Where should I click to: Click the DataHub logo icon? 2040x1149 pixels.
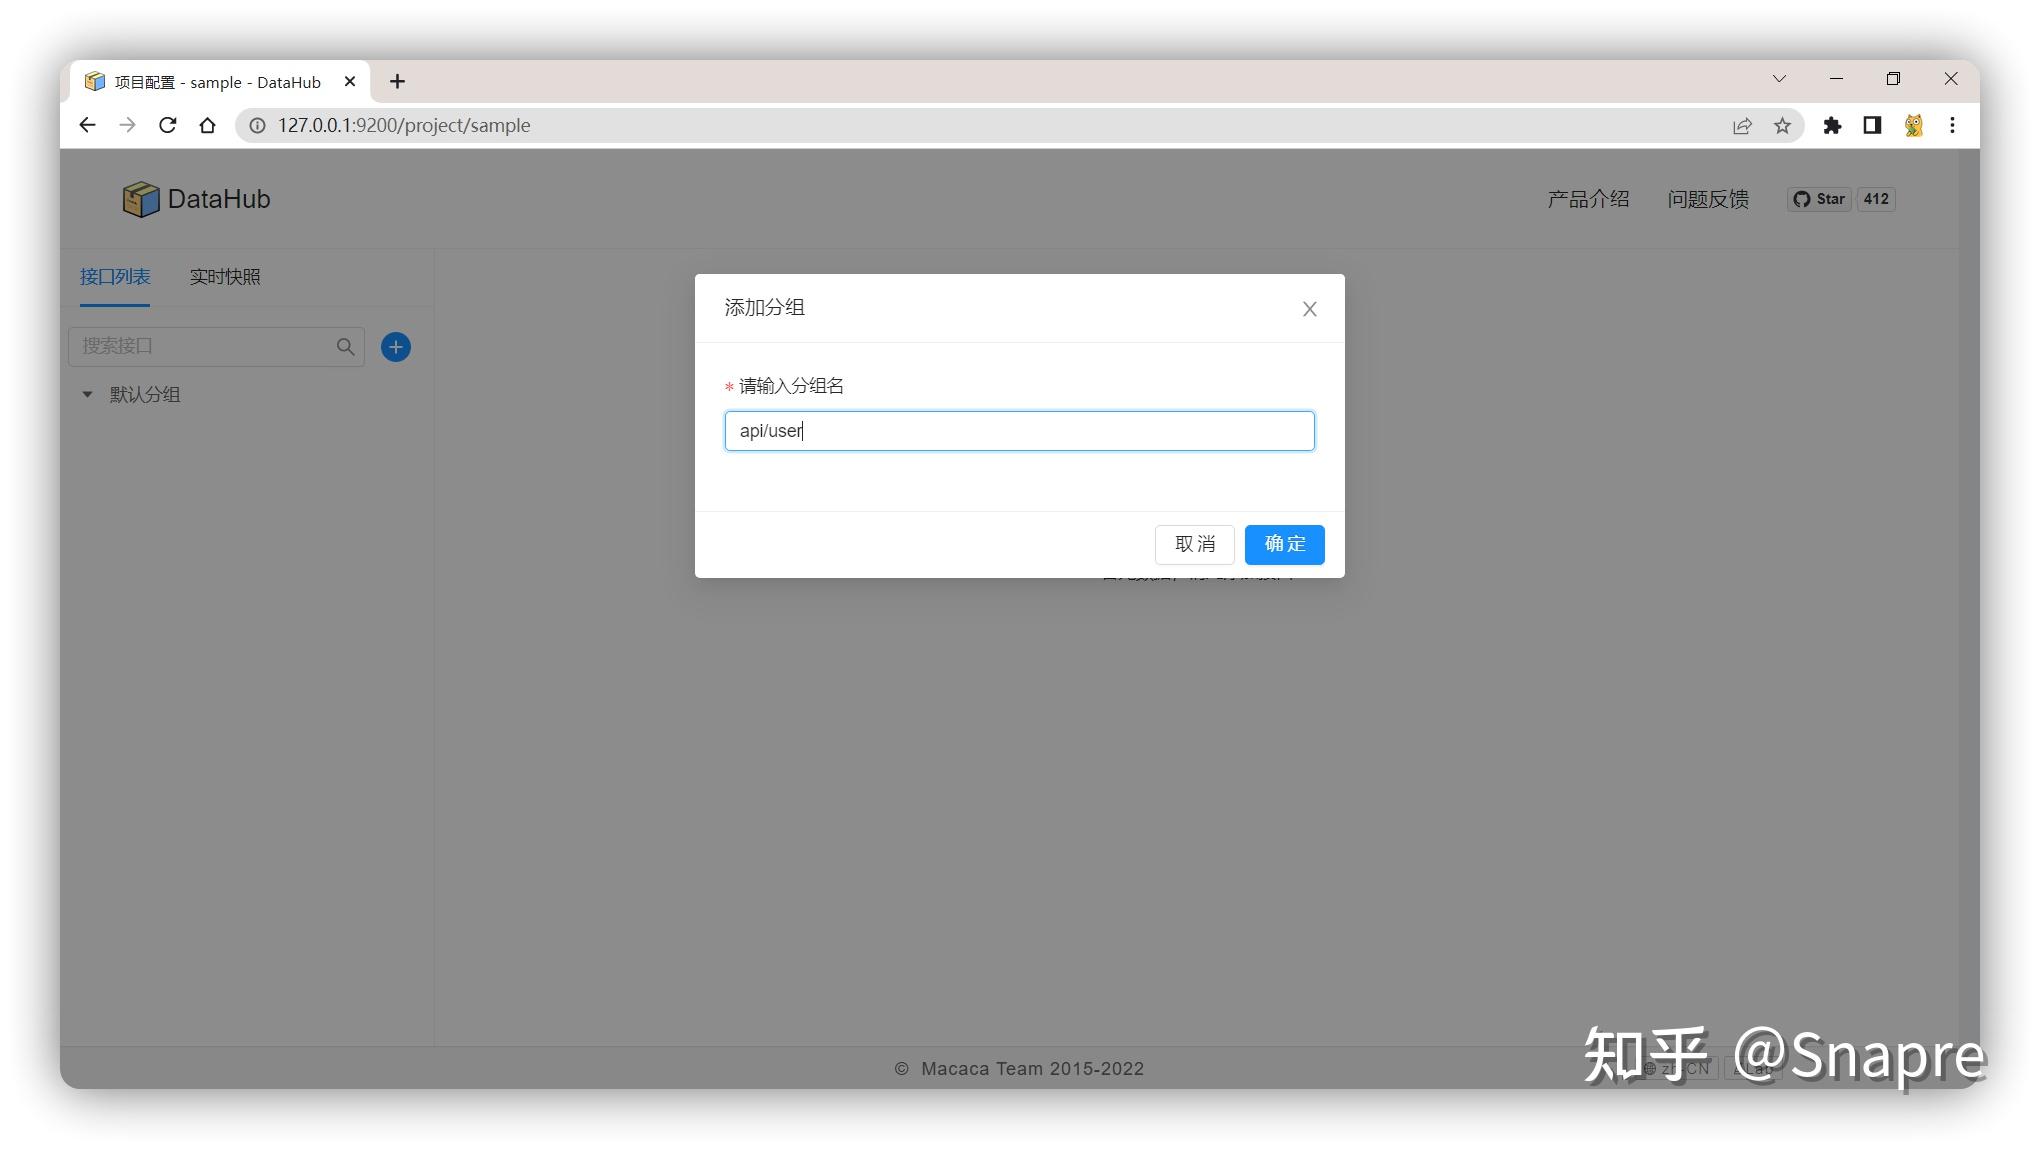click(x=141, y=199)
